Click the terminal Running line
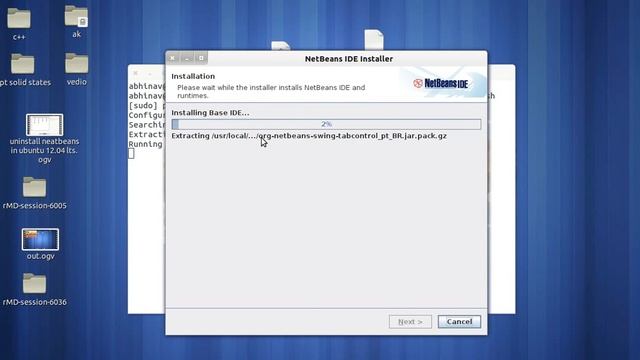640x360 pixels. click(x=146, y=144)
